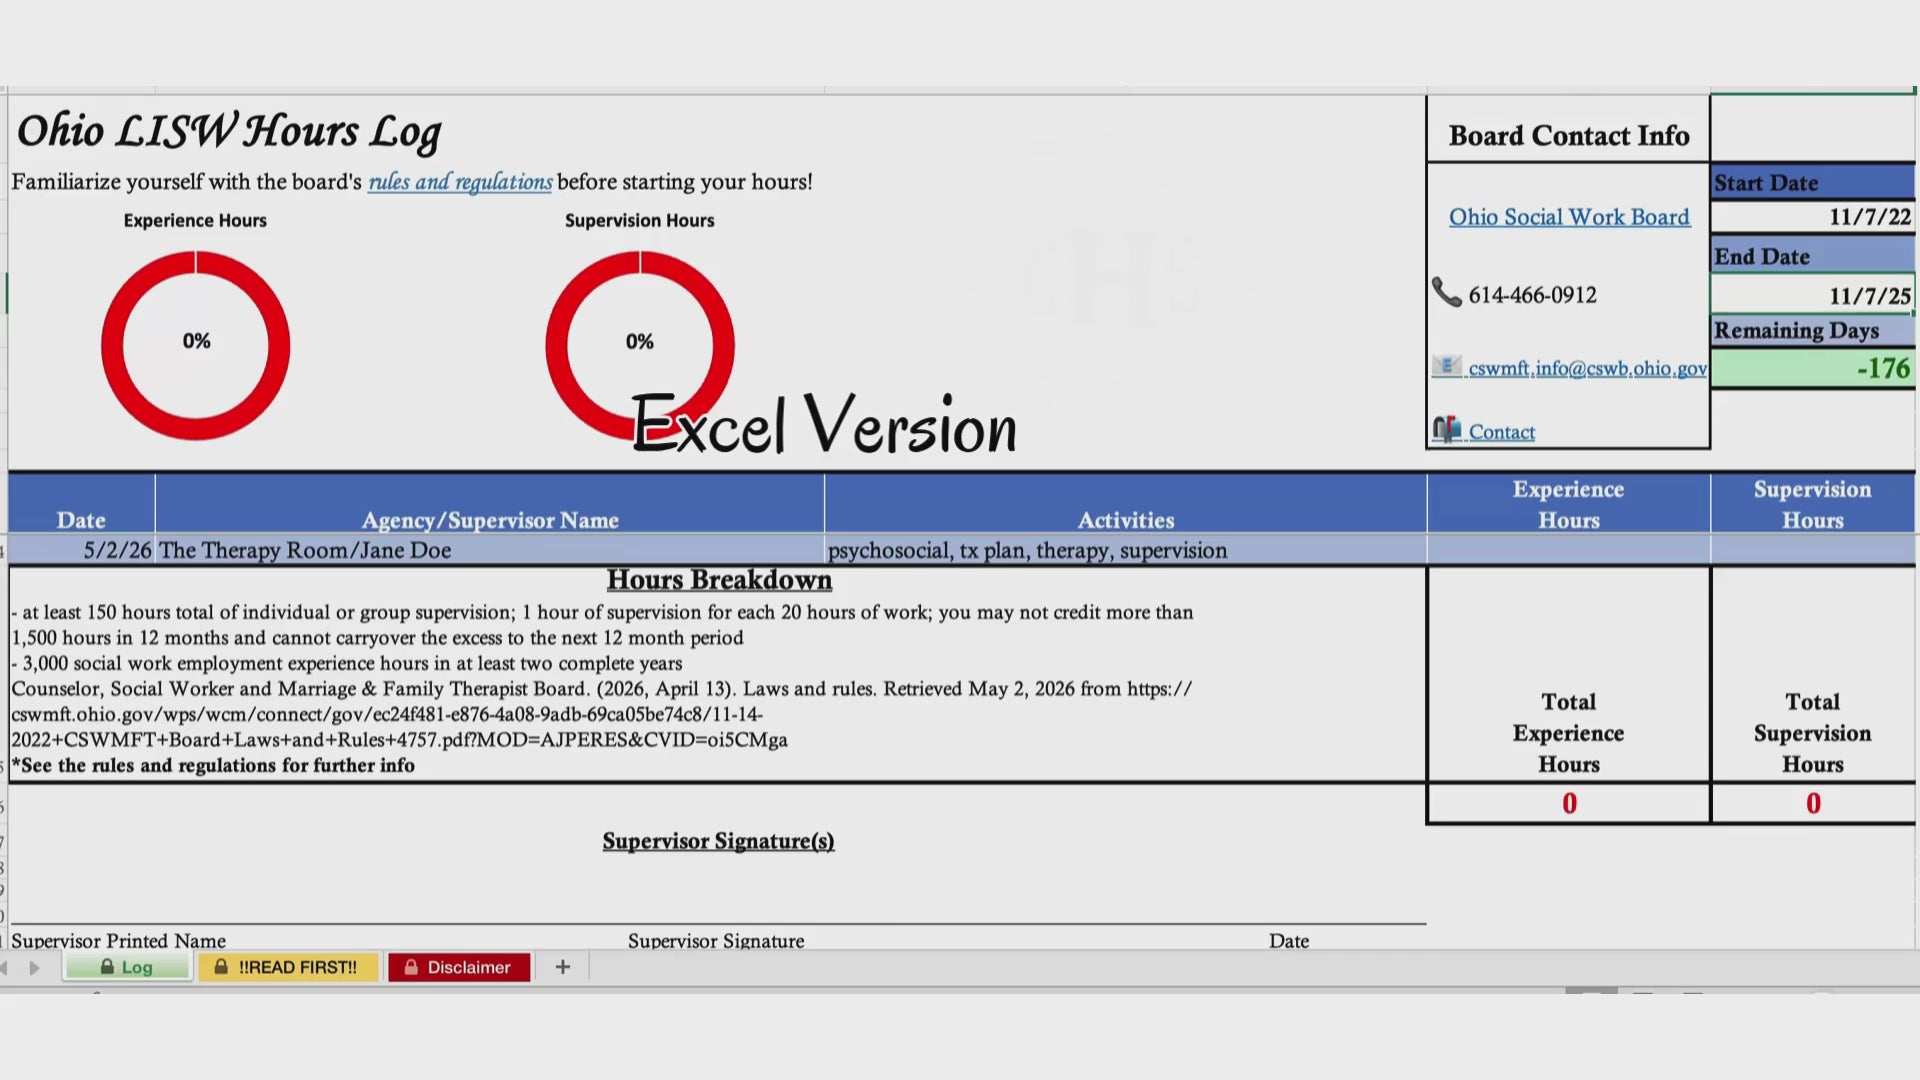Click the next sheet navigation arrow
The height and width of the screenshot is (1080, 1920).
(x=35, y=968)
